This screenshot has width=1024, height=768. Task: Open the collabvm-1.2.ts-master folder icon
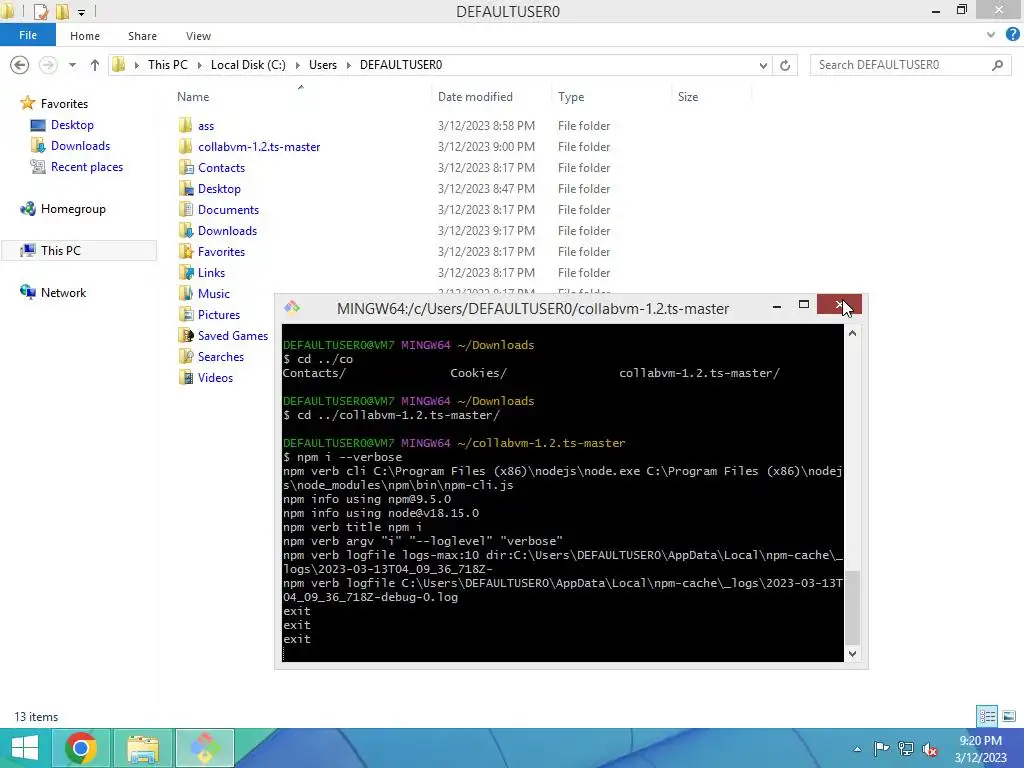pos(186,146)
